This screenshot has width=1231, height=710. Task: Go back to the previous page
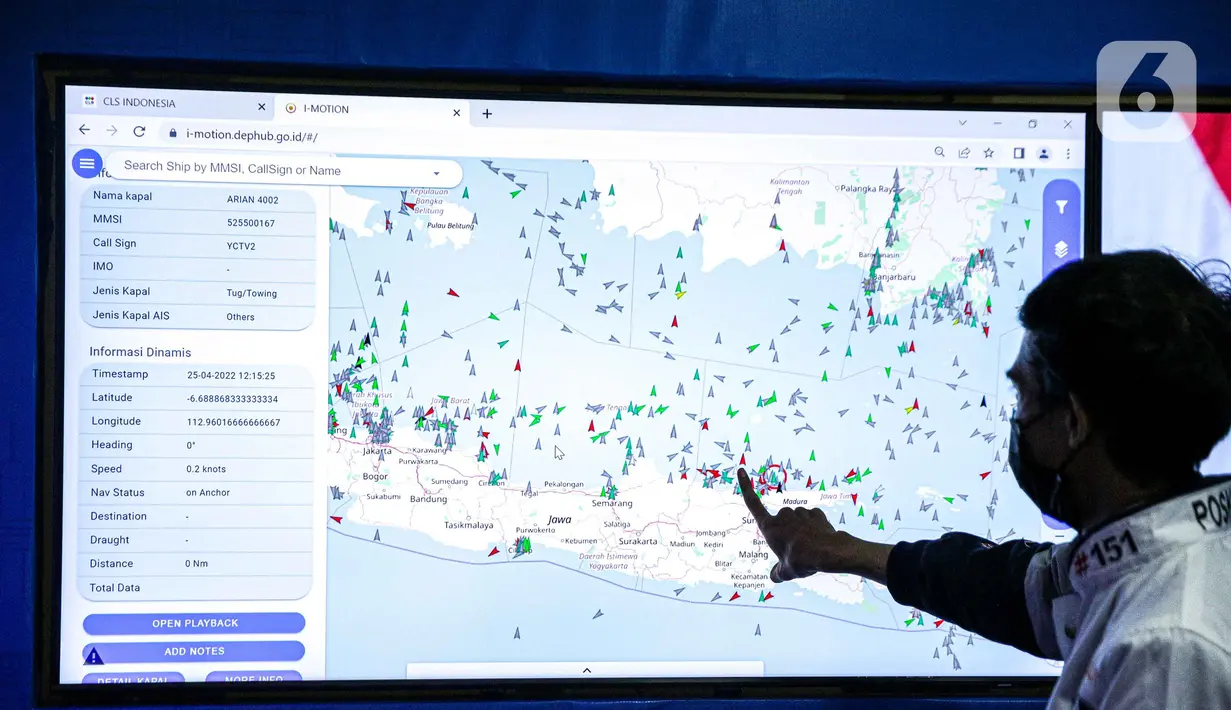(84, 130)
